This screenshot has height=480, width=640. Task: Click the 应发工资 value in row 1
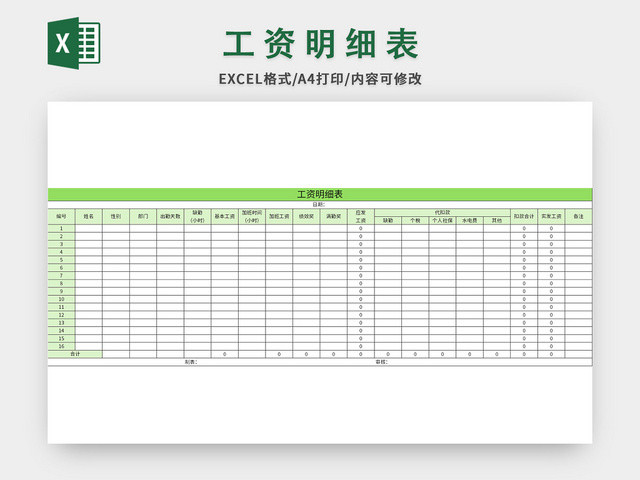pyautogui.click(x=361, y=229)
